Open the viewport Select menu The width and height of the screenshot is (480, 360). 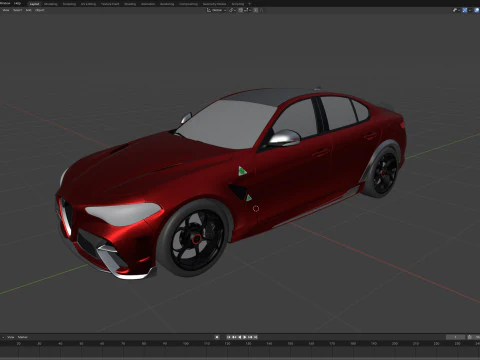point(17,10)
